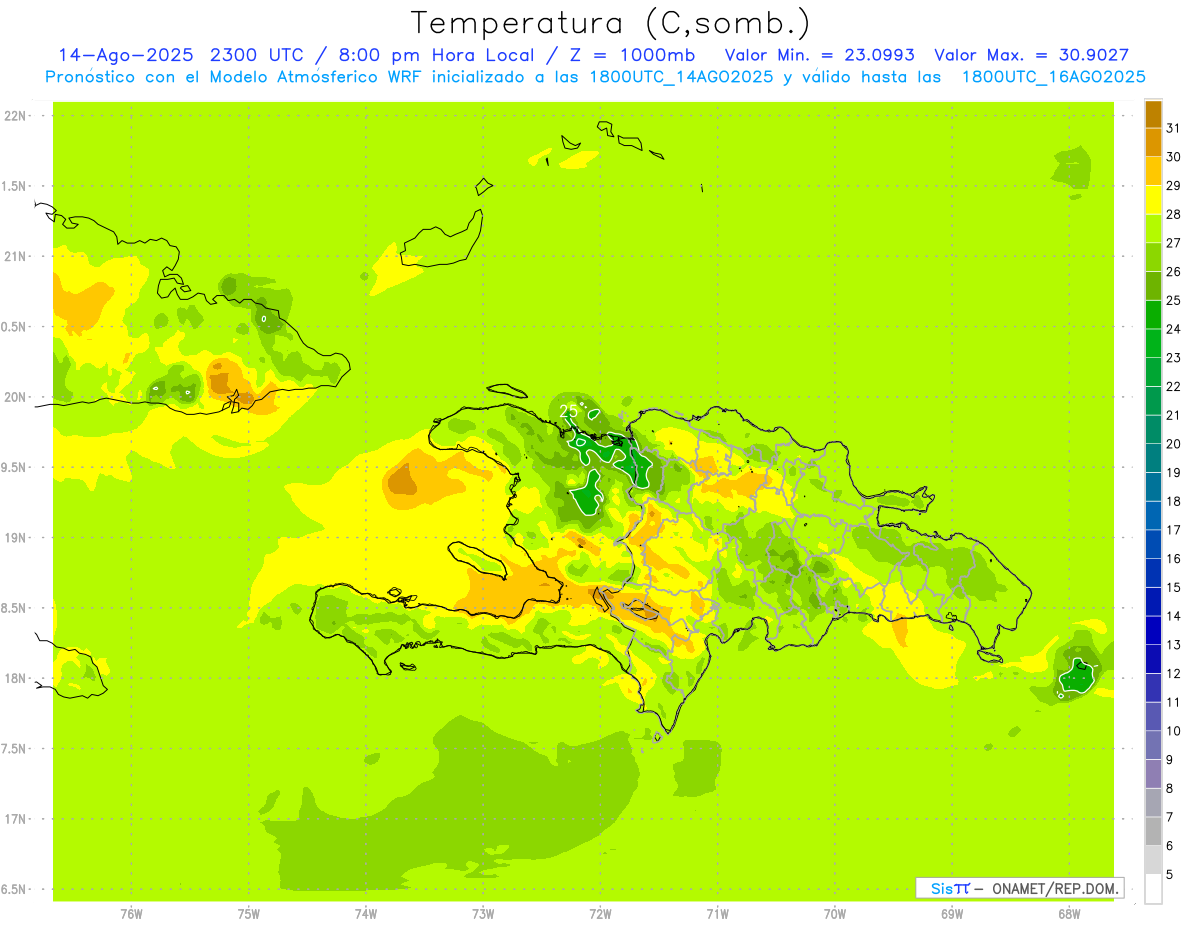Click the '20' value on the color scale
This screenshot has width=1200, height=927.
[1174, 444]
